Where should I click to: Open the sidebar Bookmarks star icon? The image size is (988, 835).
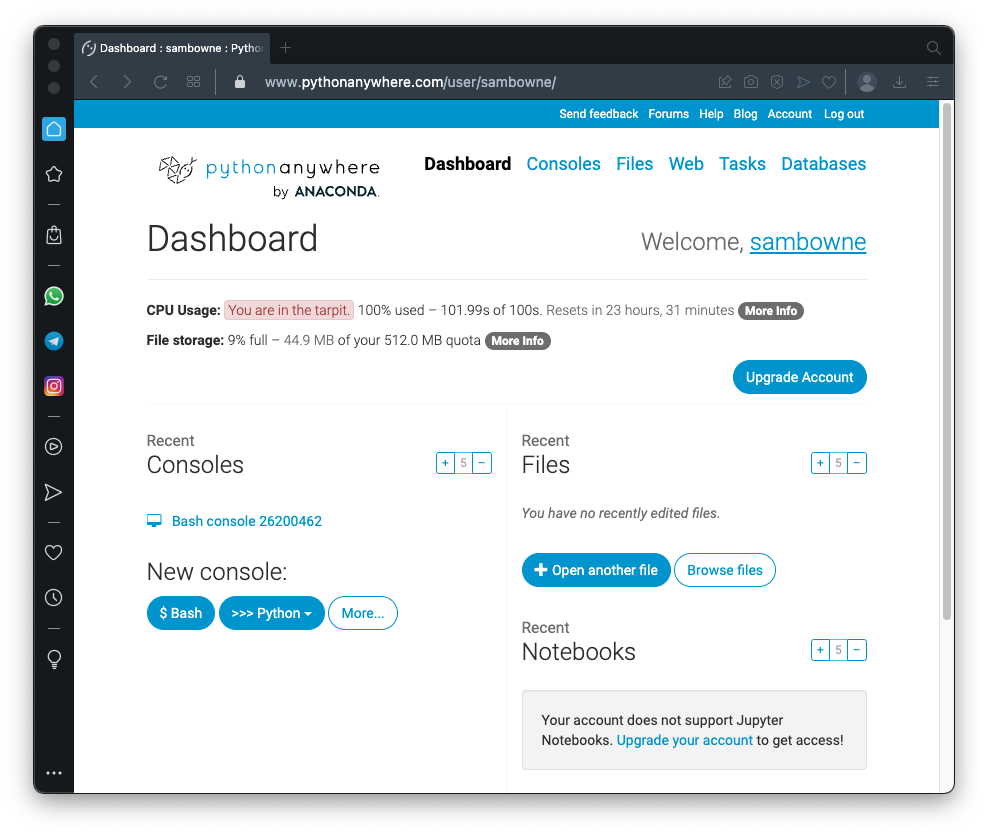click(x=54, y=175)
